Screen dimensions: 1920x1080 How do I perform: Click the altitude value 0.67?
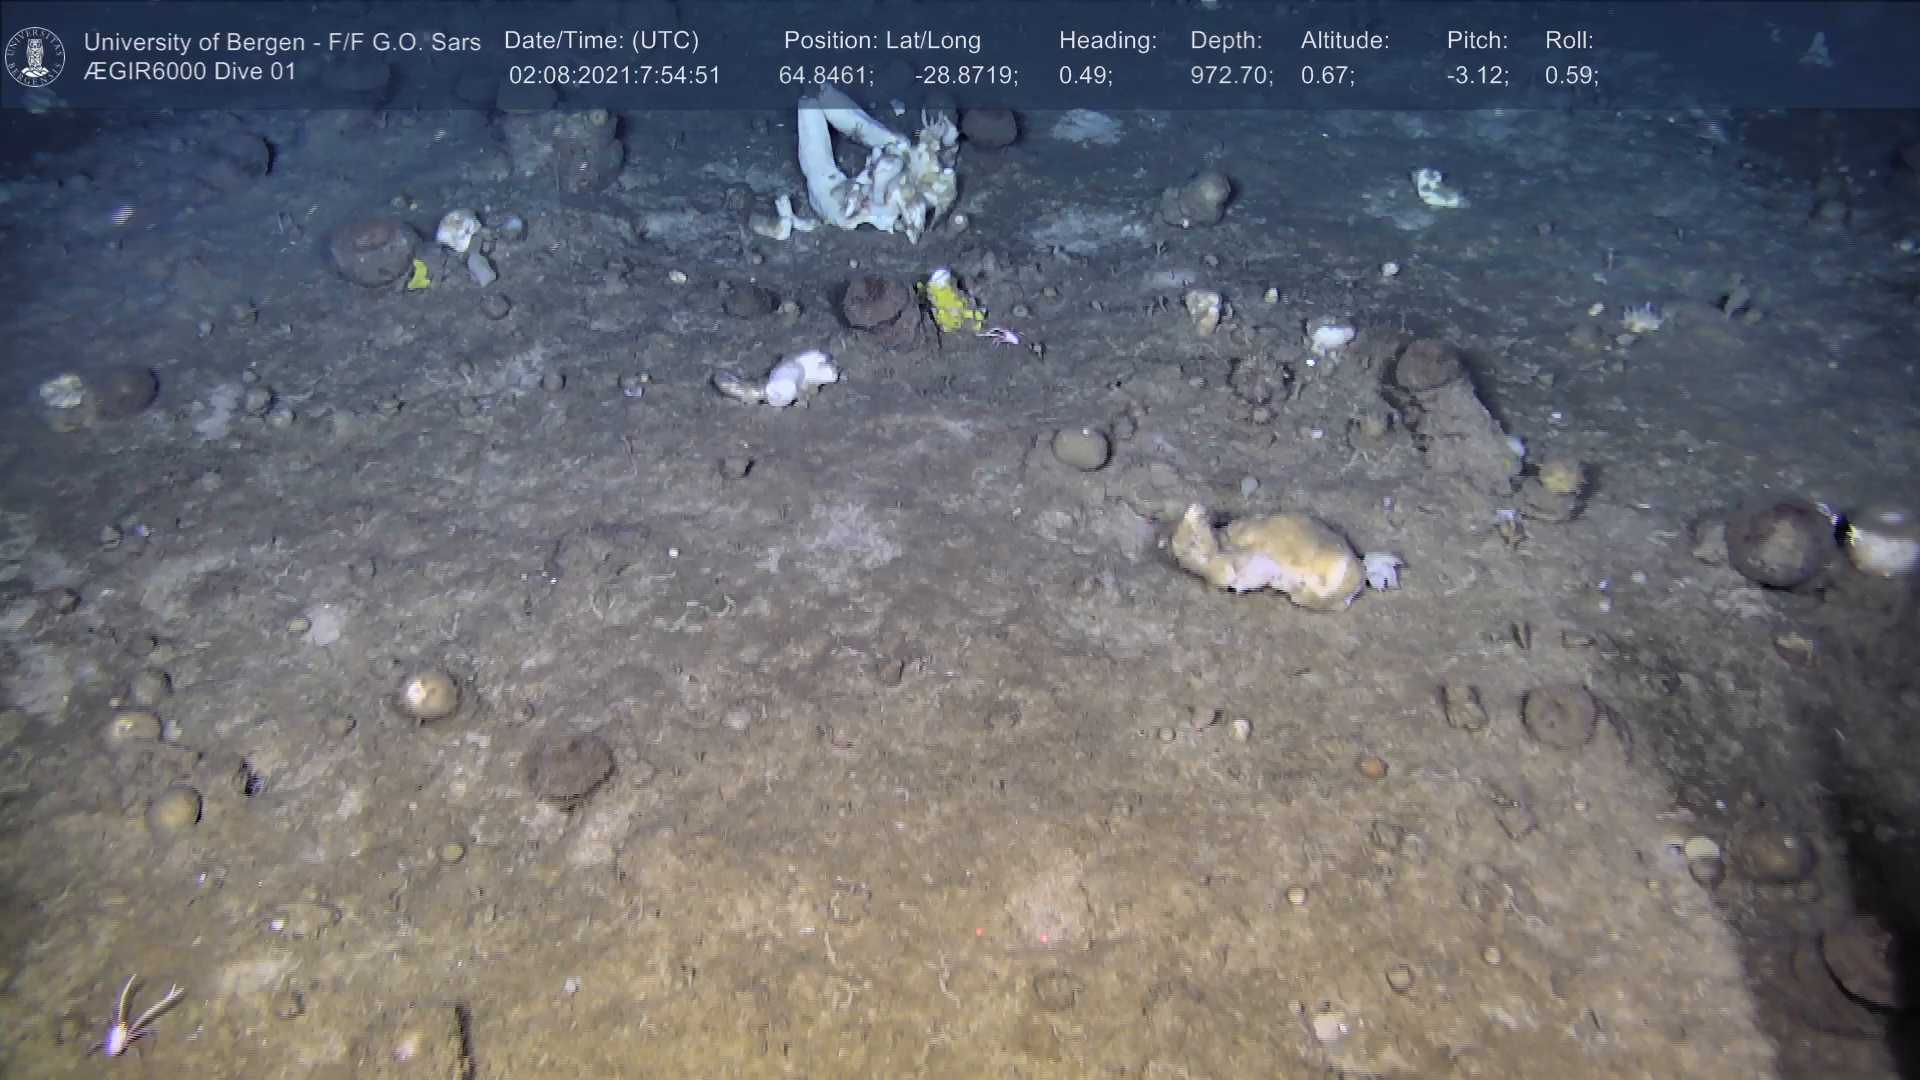point(1327,76)
